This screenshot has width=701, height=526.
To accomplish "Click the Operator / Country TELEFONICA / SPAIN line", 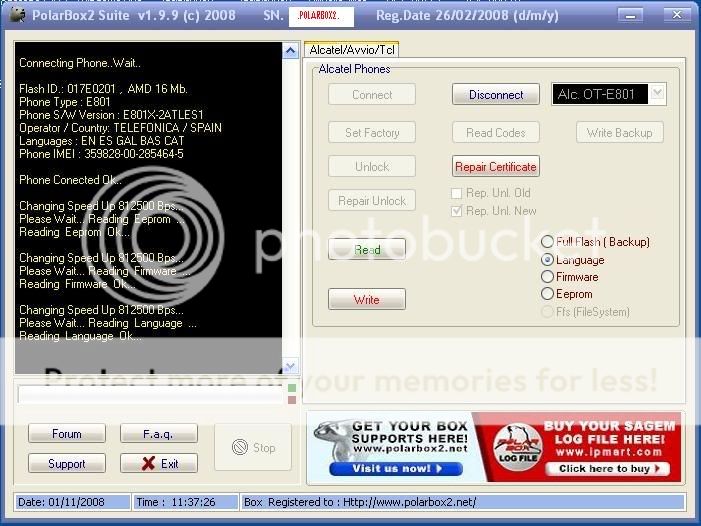I will click(120, 128).
